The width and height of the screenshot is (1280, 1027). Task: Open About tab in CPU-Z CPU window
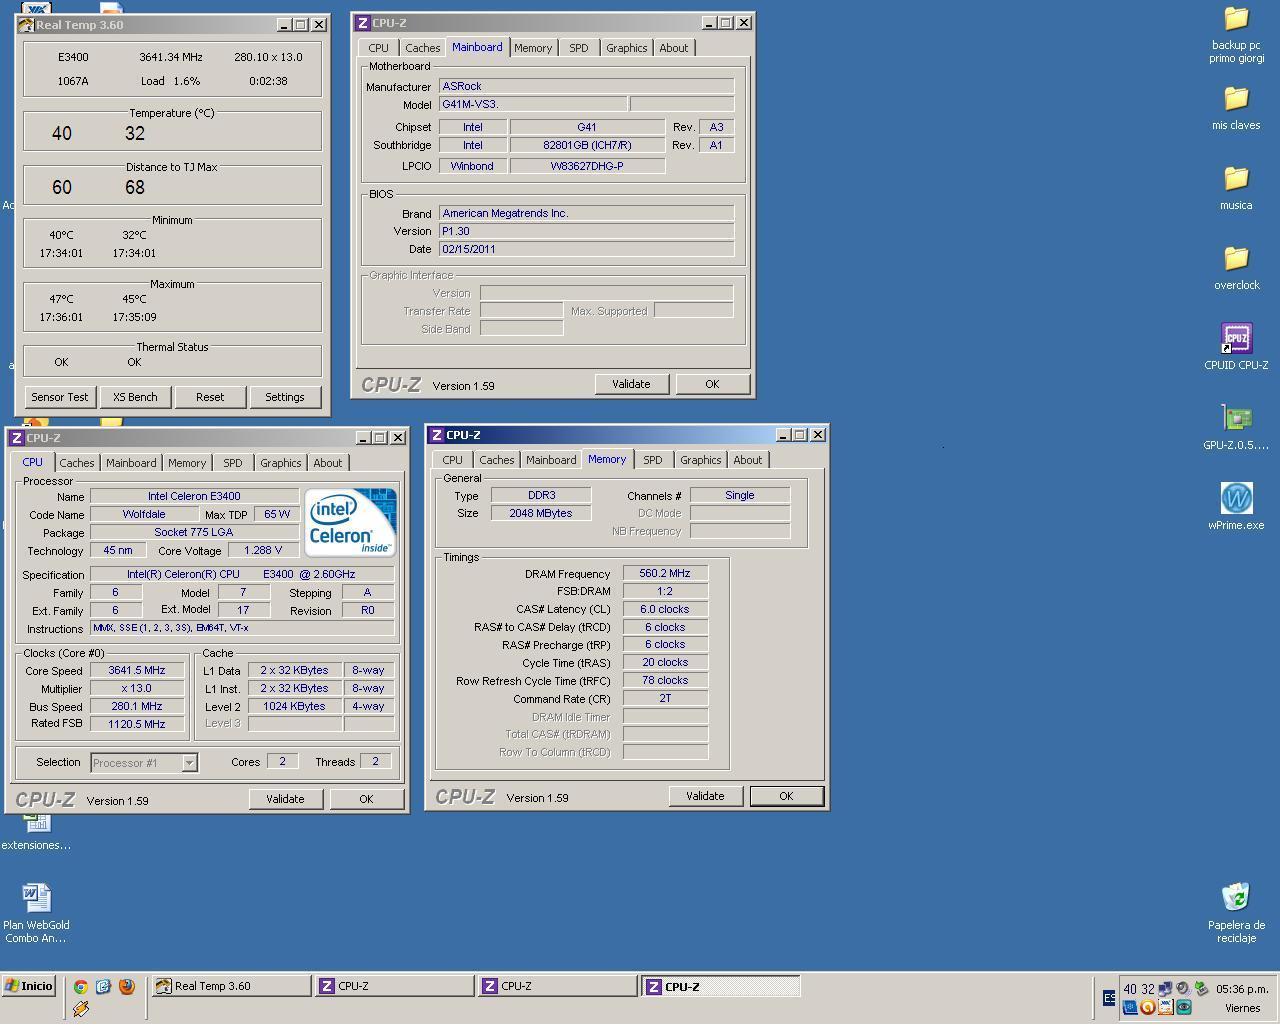(328, 463)
